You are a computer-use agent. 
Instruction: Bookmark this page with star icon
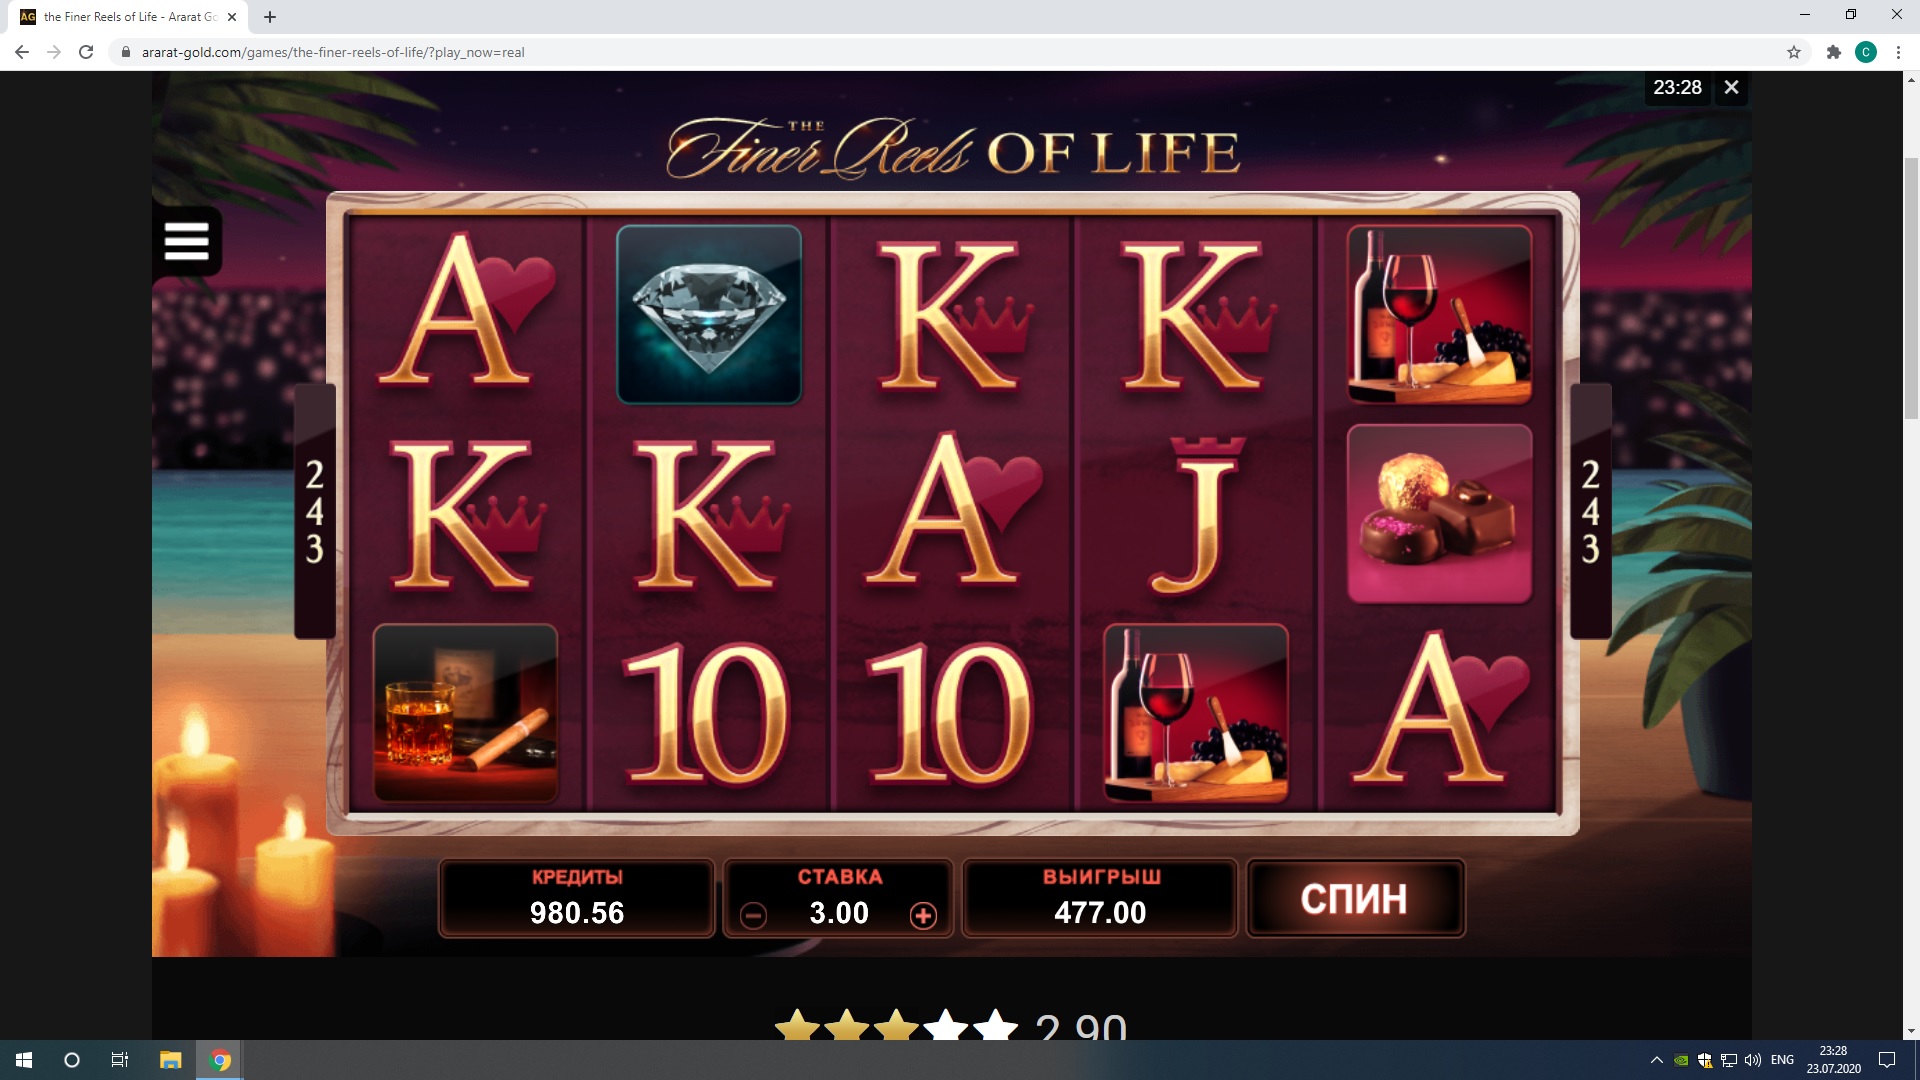(x=1794, y=52)
